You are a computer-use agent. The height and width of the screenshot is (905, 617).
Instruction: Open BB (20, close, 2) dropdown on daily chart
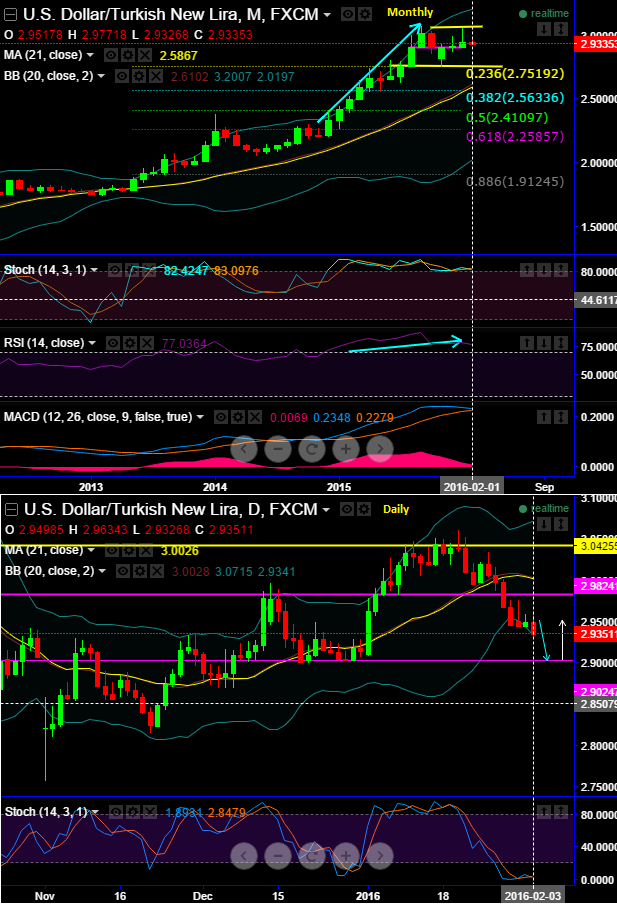(x=102, y=571)
